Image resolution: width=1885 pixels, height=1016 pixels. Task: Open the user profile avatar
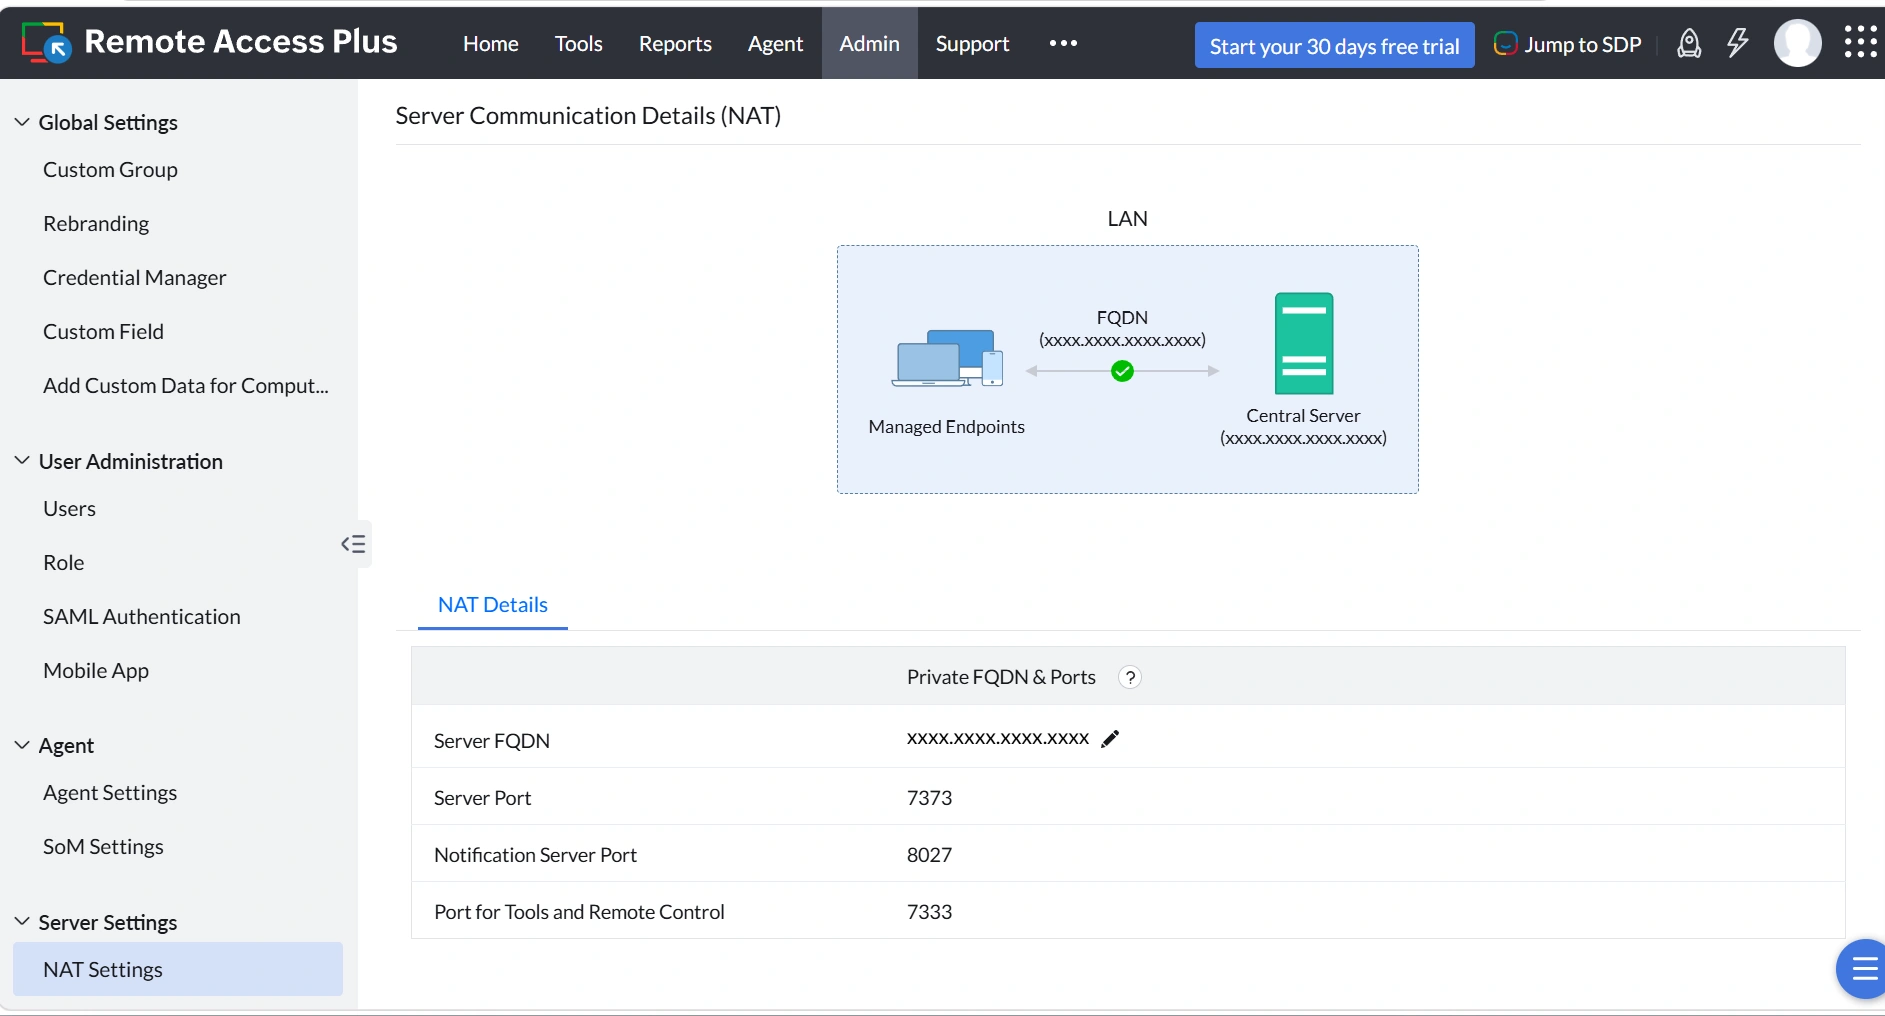1797,43
